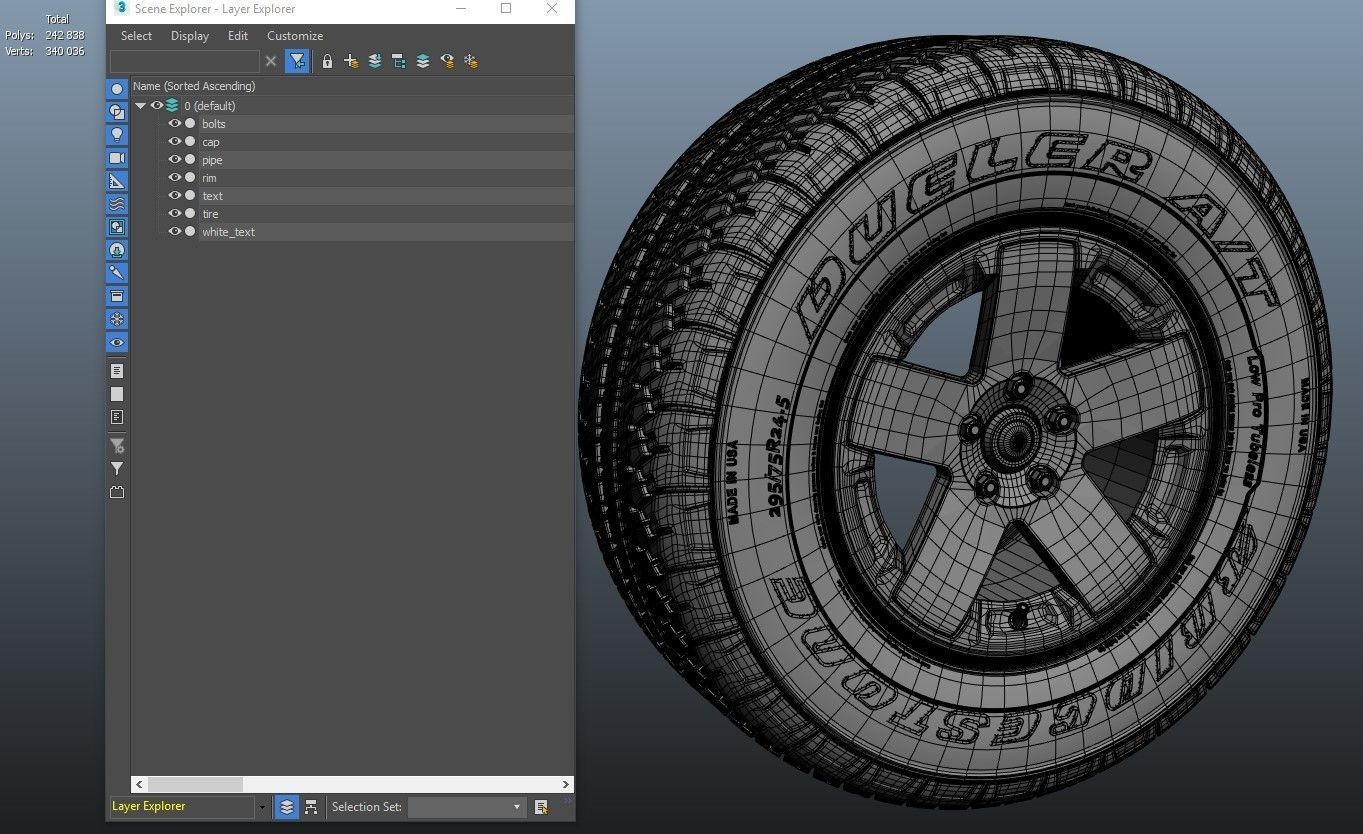
Task: Toggle the Display Lights bulb icon
Action: click(117, 135)
